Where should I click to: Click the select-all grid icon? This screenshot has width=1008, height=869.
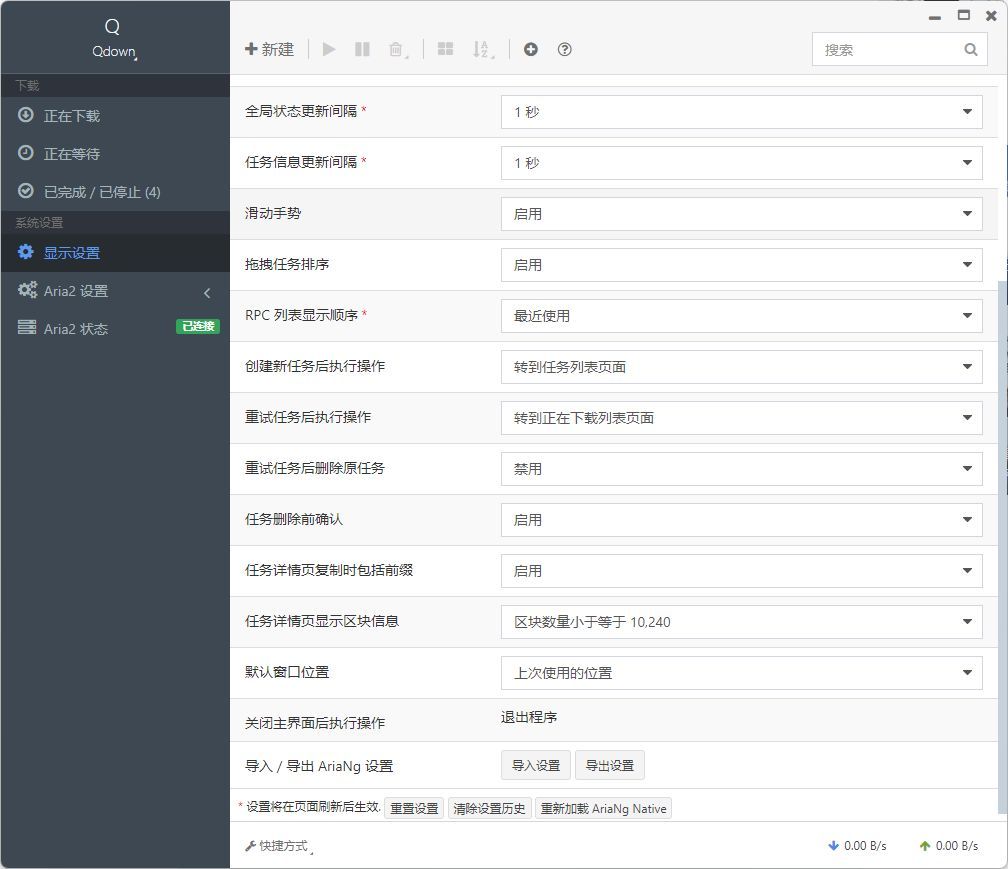click(445, 48)
